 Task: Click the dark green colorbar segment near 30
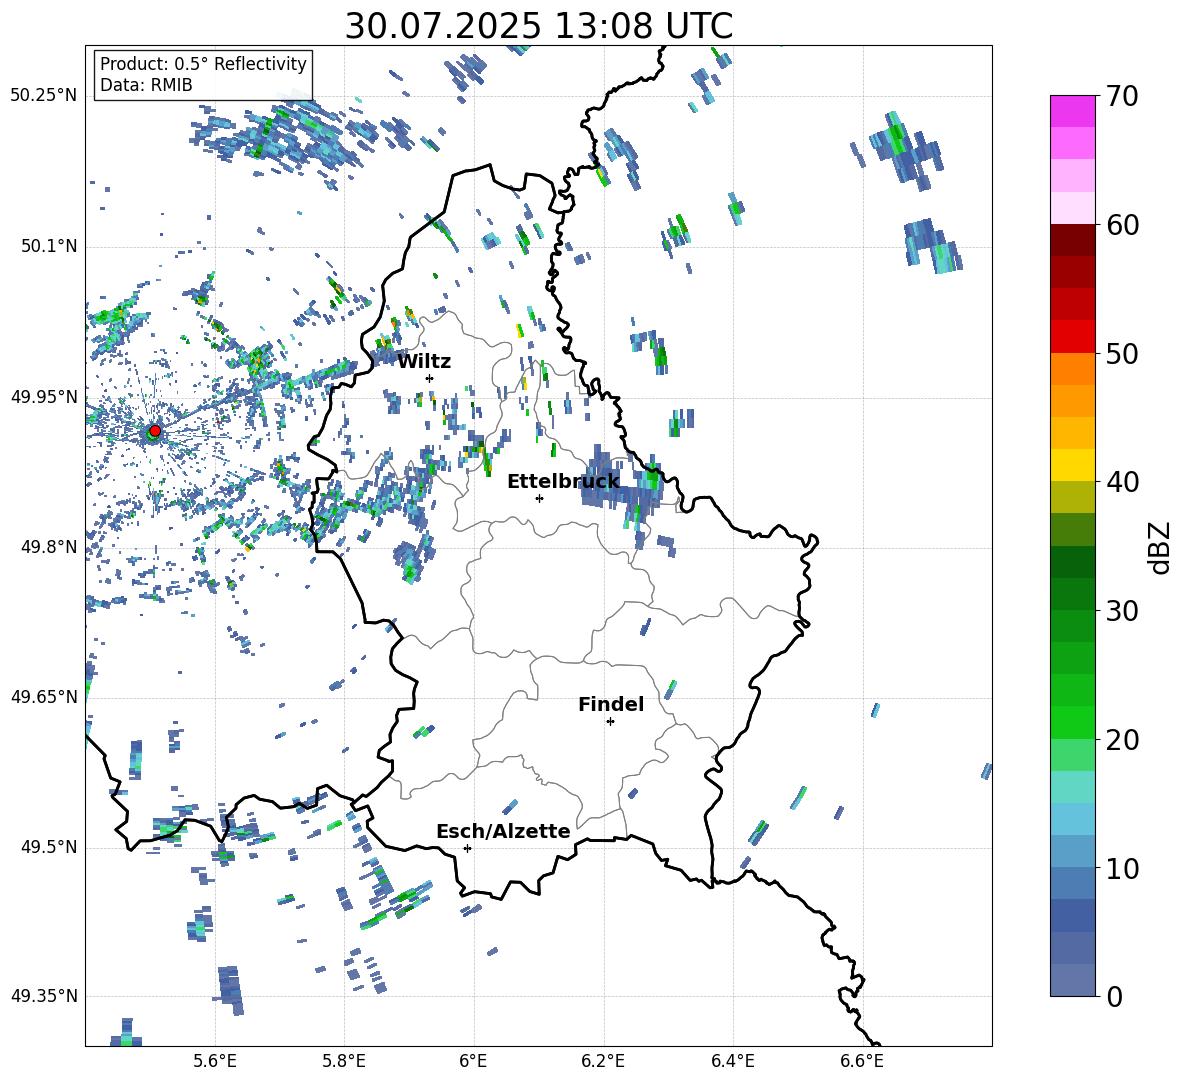click(x=1072, y=594)
